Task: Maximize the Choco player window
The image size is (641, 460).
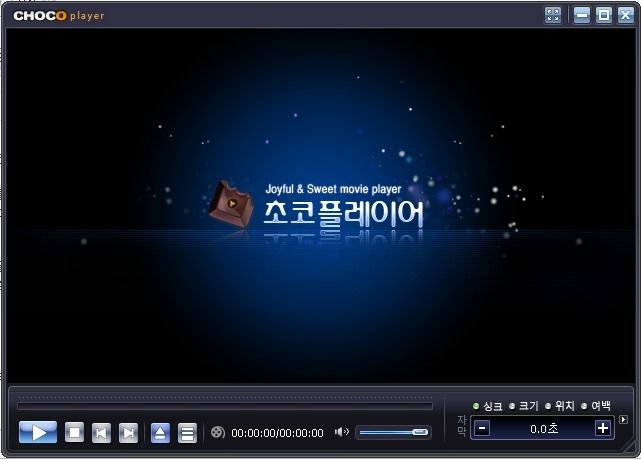Action: click(x=604, y=15)
